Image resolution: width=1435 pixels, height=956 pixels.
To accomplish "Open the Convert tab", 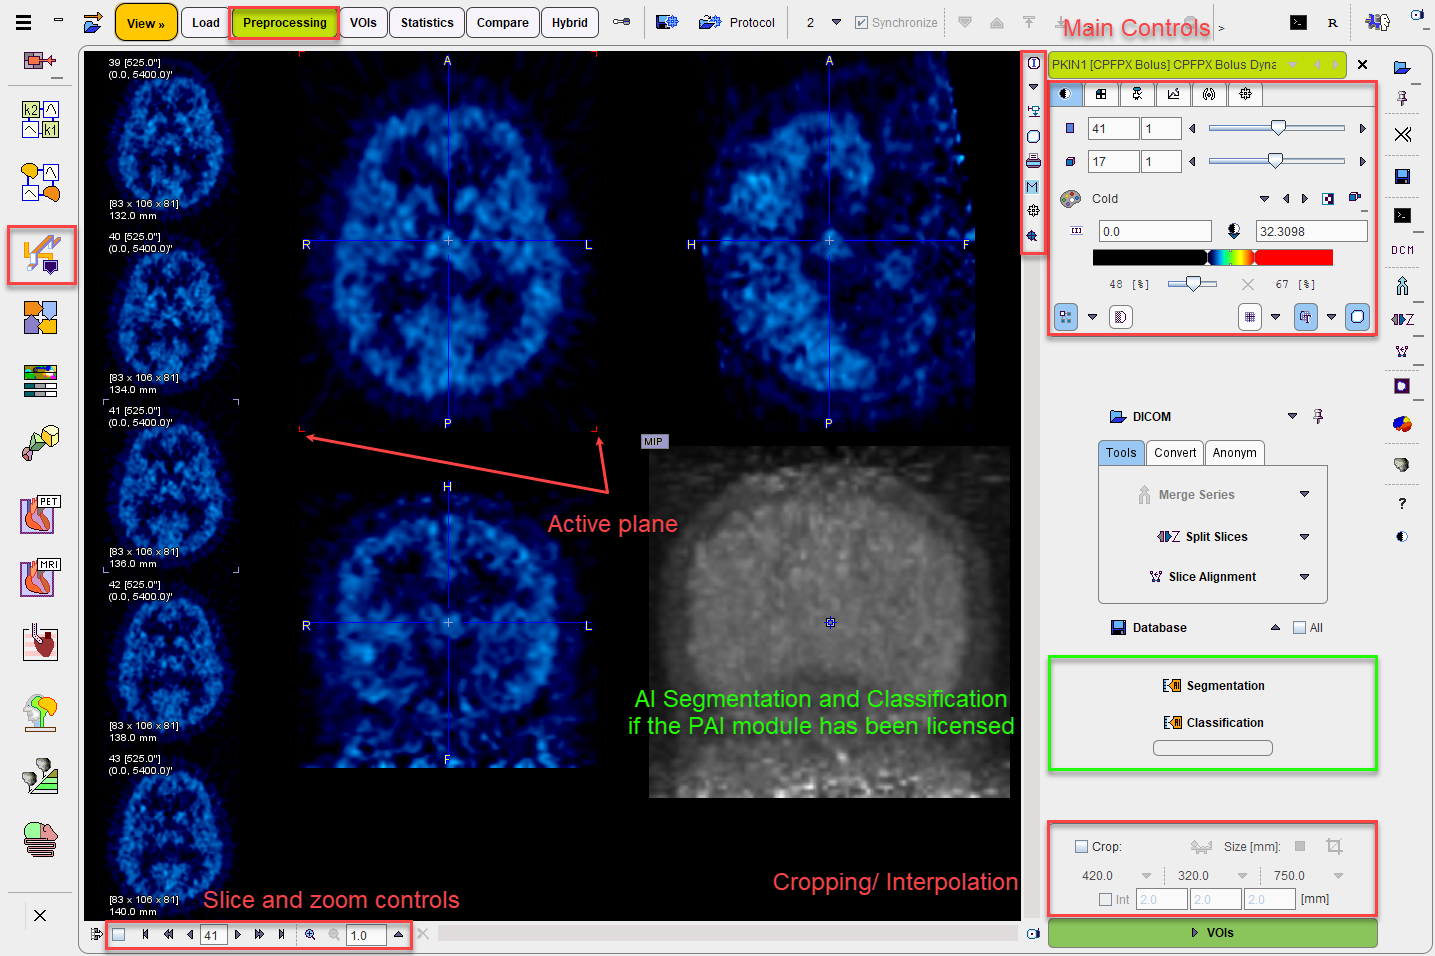I will pos(1175,453).
